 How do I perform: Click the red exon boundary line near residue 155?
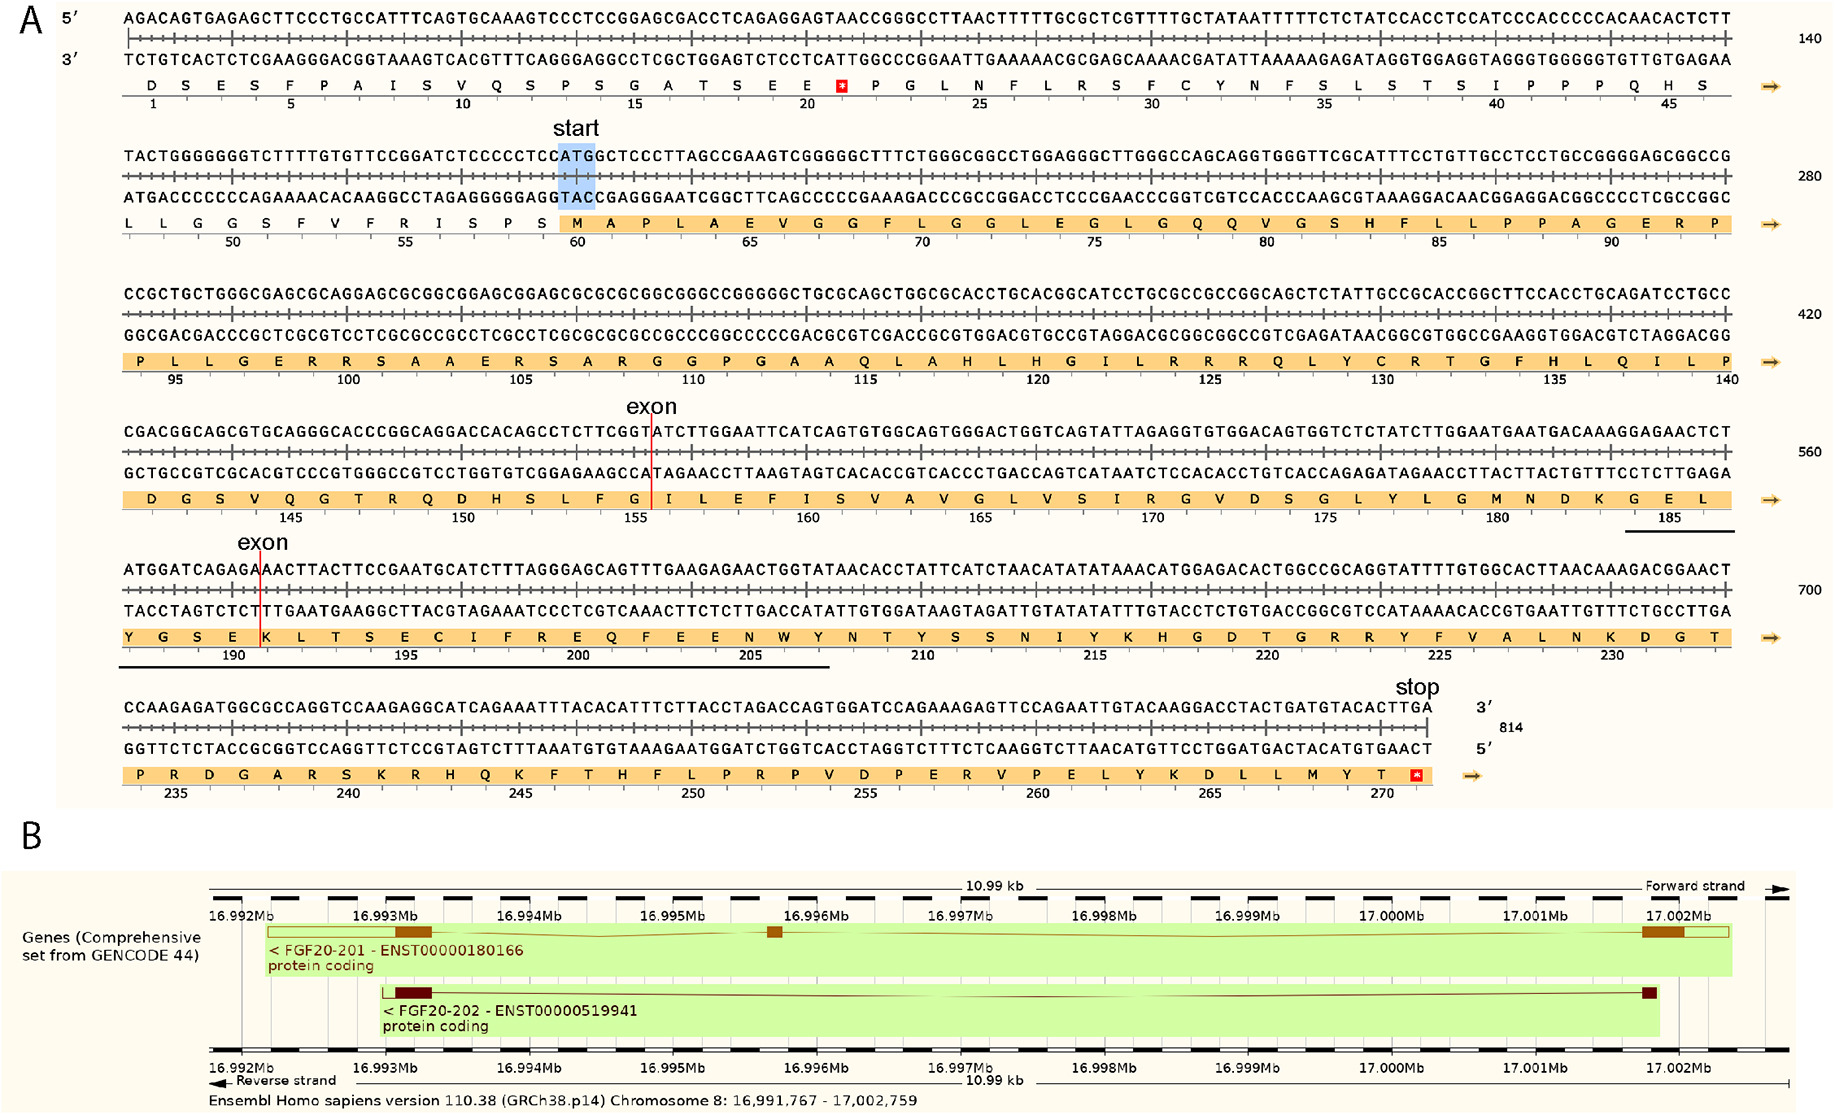click(x=651, y=465)
